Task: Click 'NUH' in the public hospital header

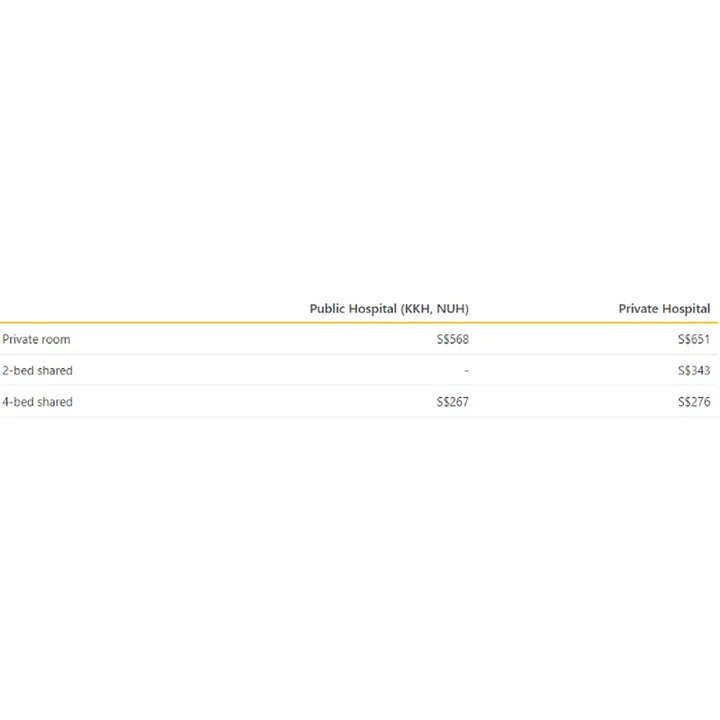Action: pyautogui.click(x=450, y=309)
